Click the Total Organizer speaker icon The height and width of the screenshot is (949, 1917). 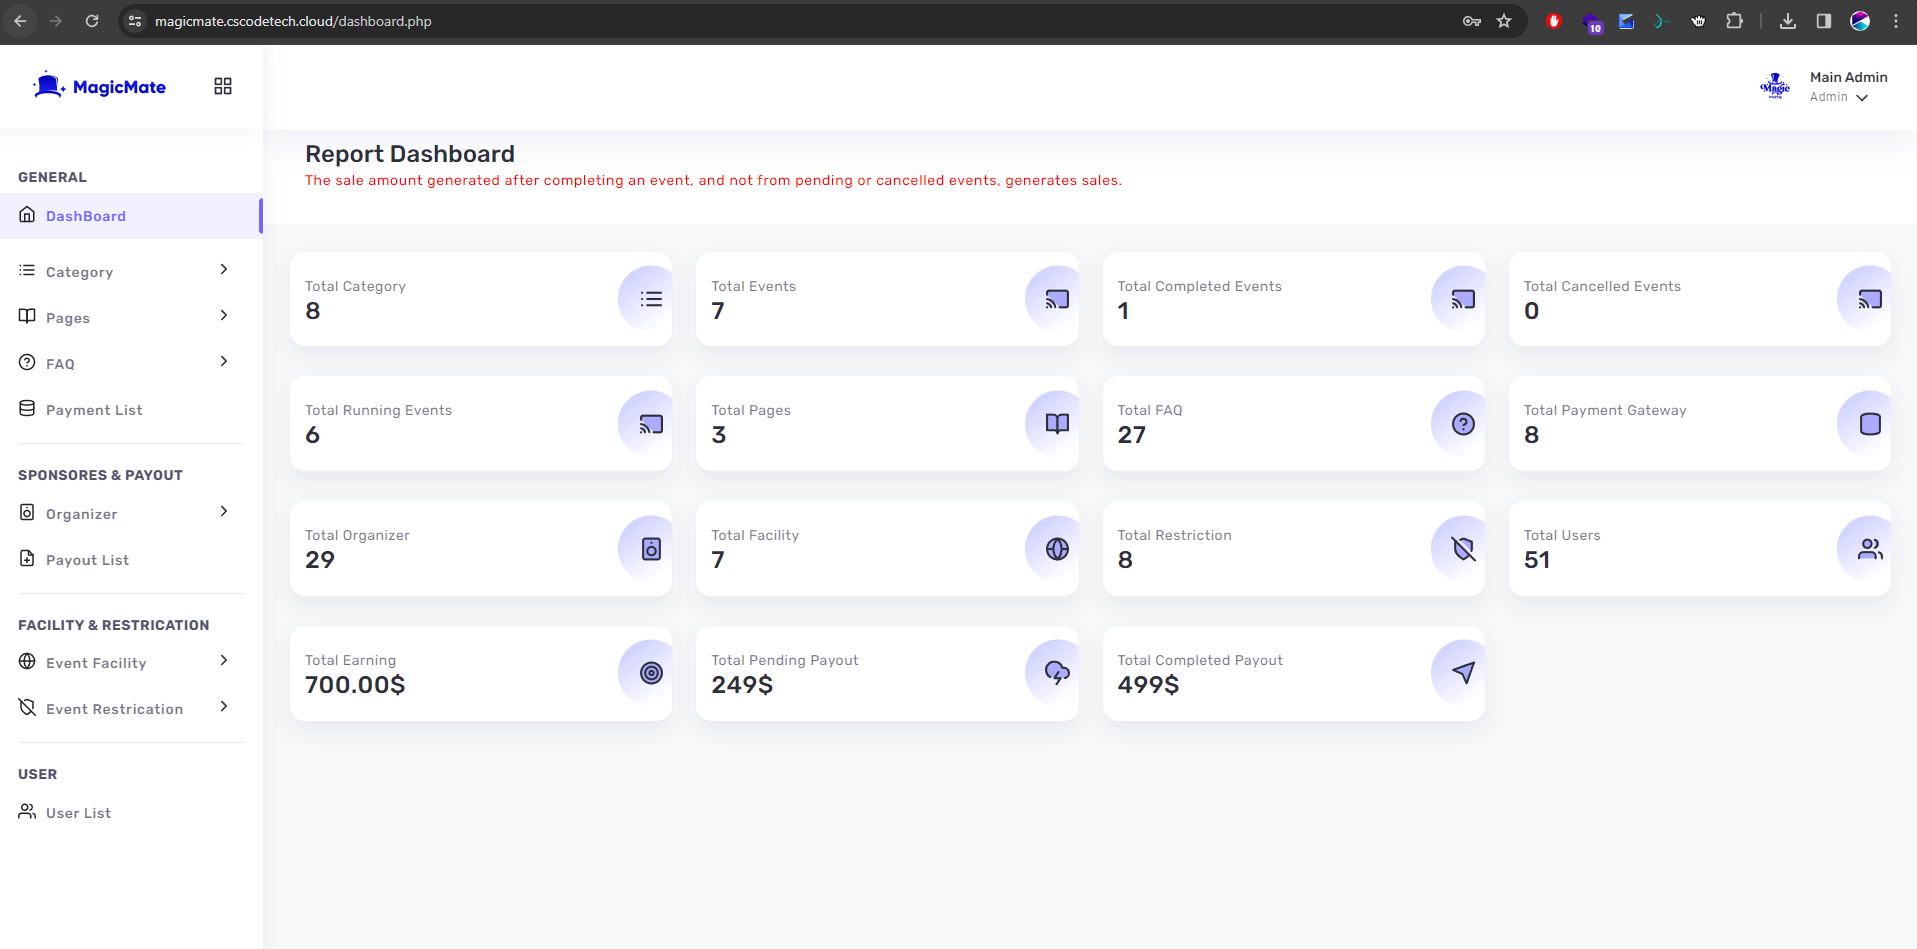pyautogui.click(x=651, y=549)
